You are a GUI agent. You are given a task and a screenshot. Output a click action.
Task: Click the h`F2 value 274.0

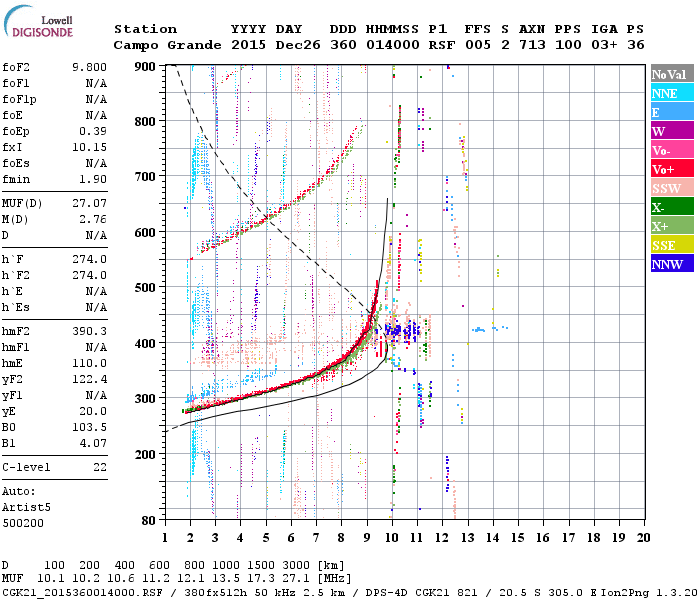pyautogui.click(x=89, y=275)
